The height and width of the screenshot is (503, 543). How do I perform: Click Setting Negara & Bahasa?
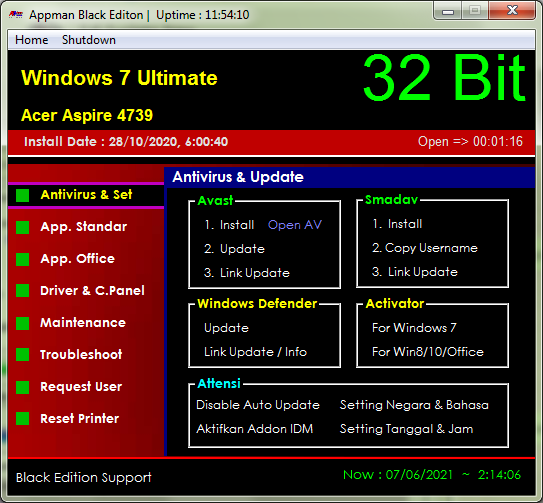coord(414,405)
